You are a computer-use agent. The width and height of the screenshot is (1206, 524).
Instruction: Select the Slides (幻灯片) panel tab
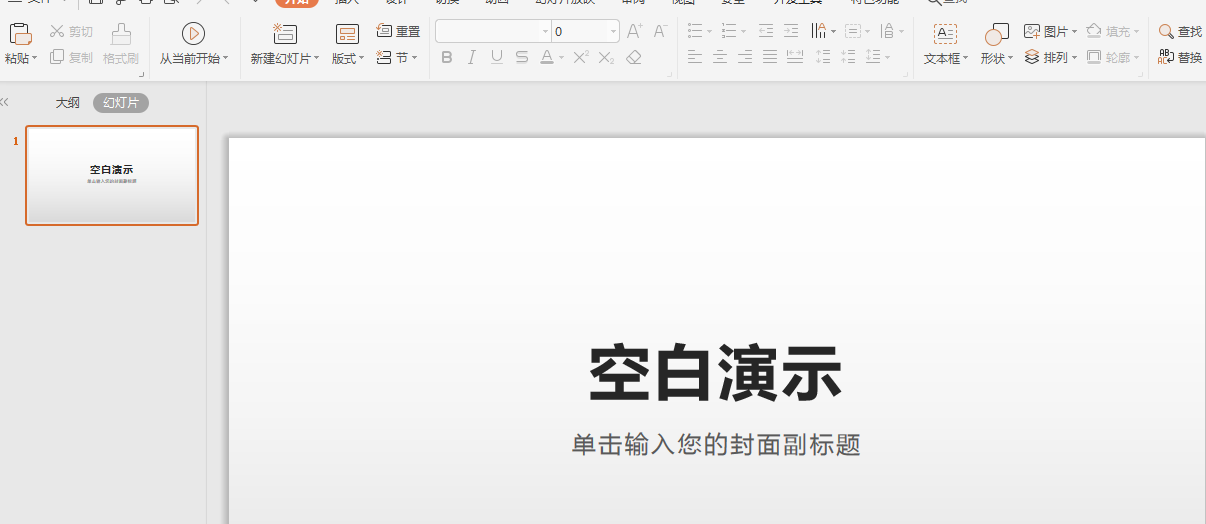pyautogui.click(x=121, y=102)
